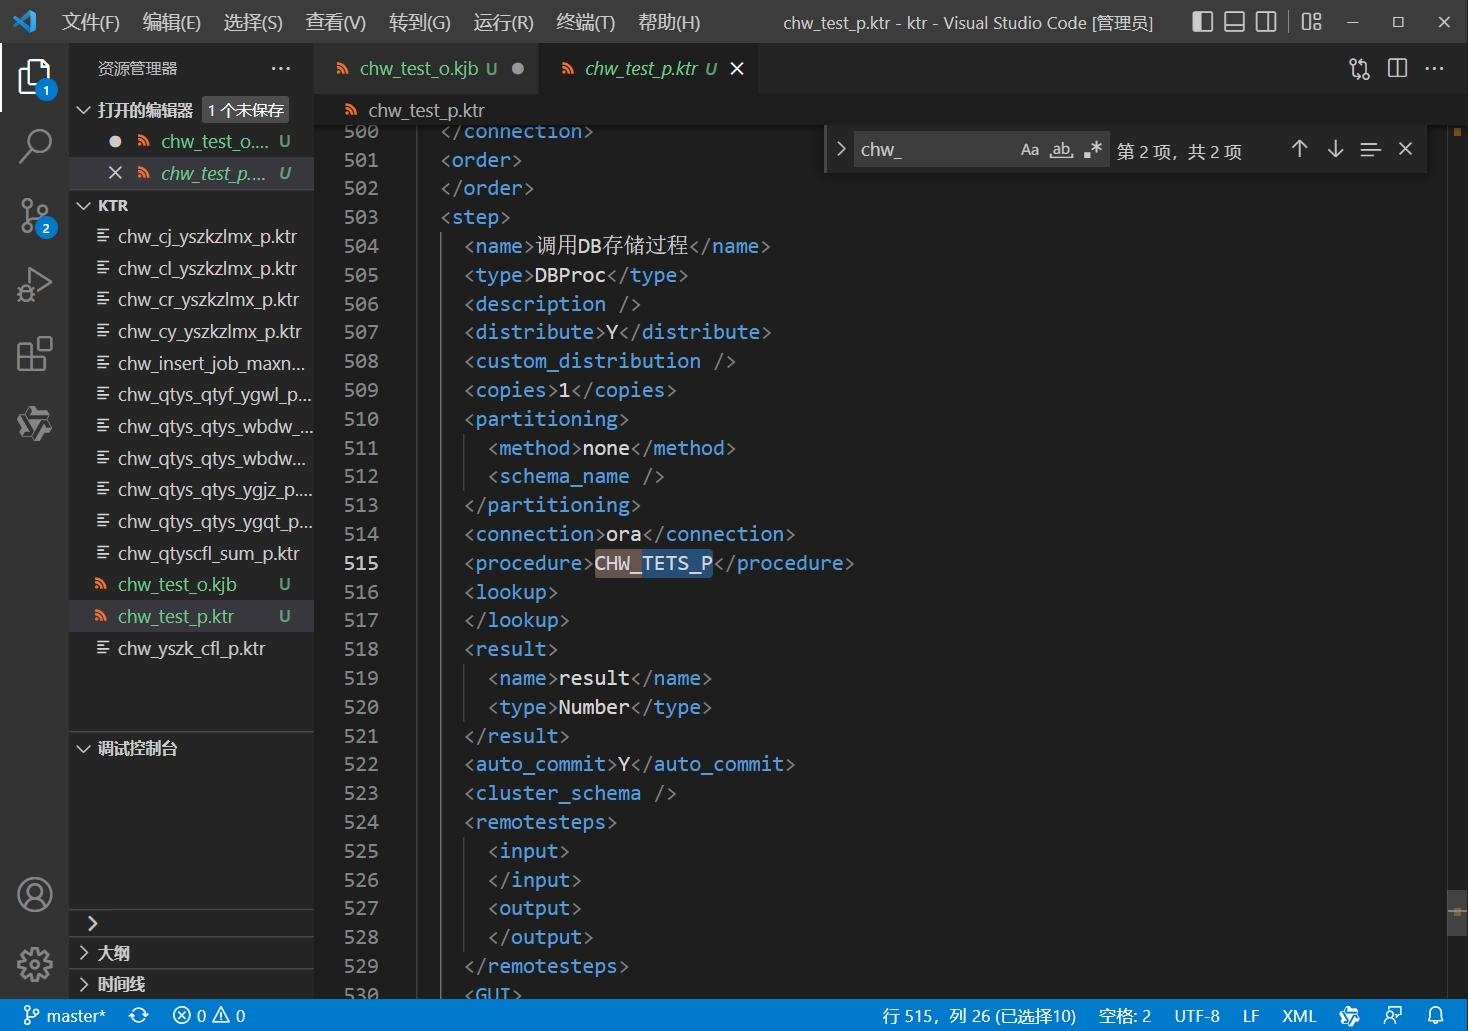Open the 查看(V) menu
The width and height of the screenshot is (1468, 1031).
(335, 22)
